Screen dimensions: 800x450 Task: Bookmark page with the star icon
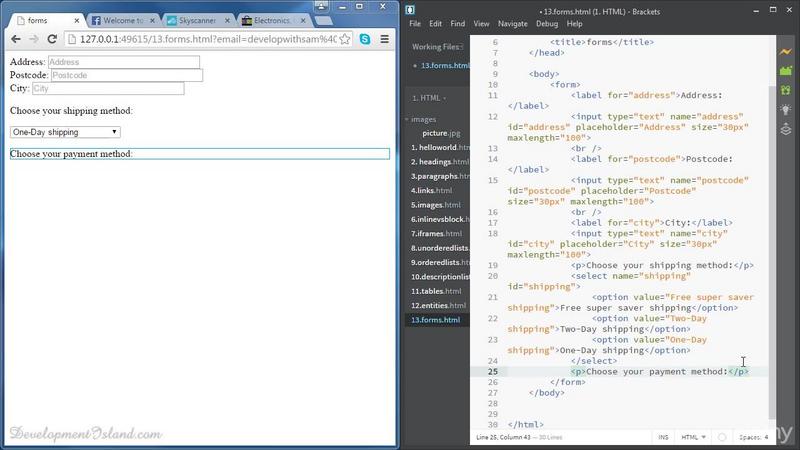tap(345, 39)
